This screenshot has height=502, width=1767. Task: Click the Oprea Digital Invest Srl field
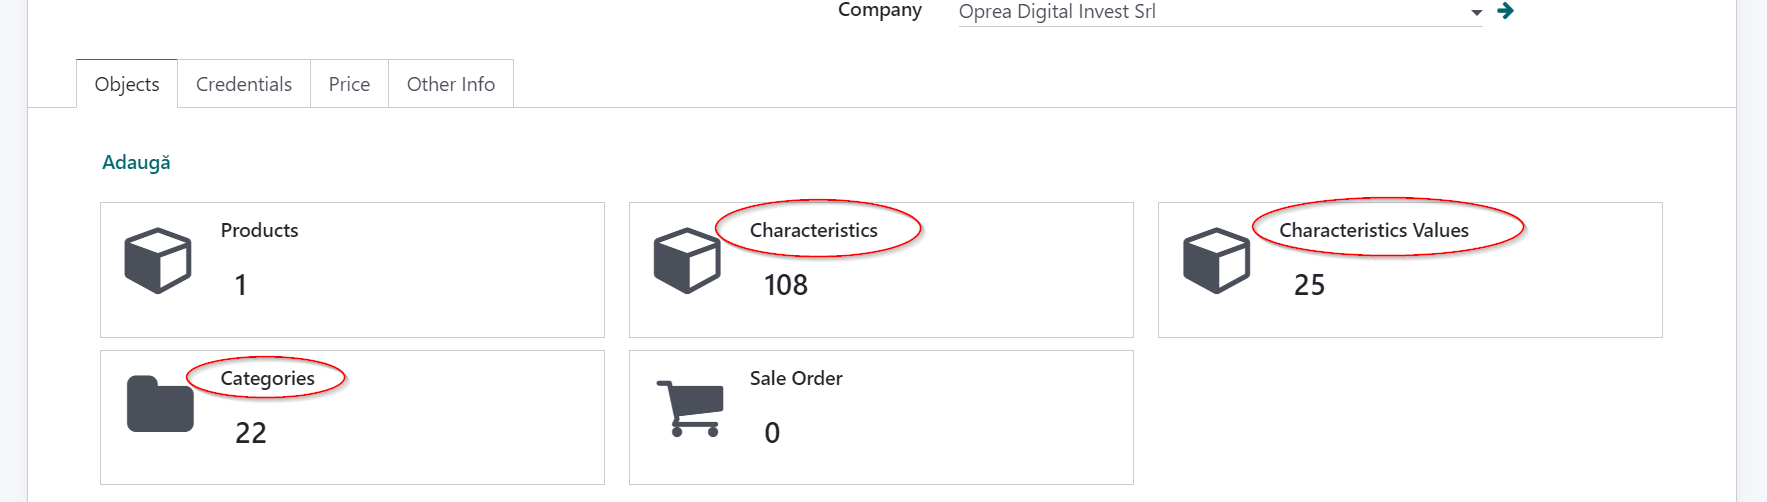click(x=1220, y=12)
